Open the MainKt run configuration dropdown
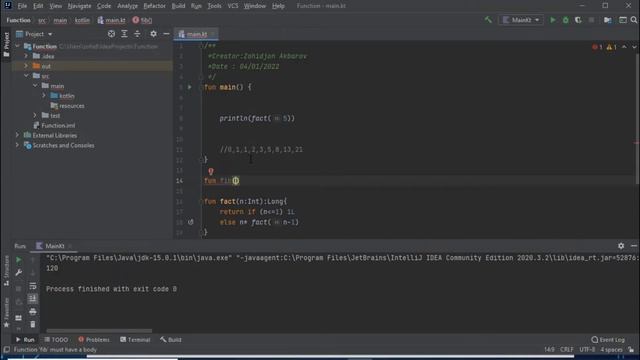This screenshot has height=360, width=640. (521, 20)
